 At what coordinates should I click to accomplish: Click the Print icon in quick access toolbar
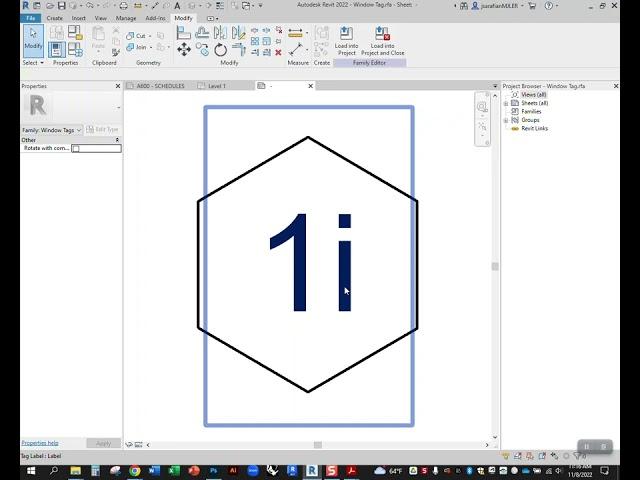123,6
